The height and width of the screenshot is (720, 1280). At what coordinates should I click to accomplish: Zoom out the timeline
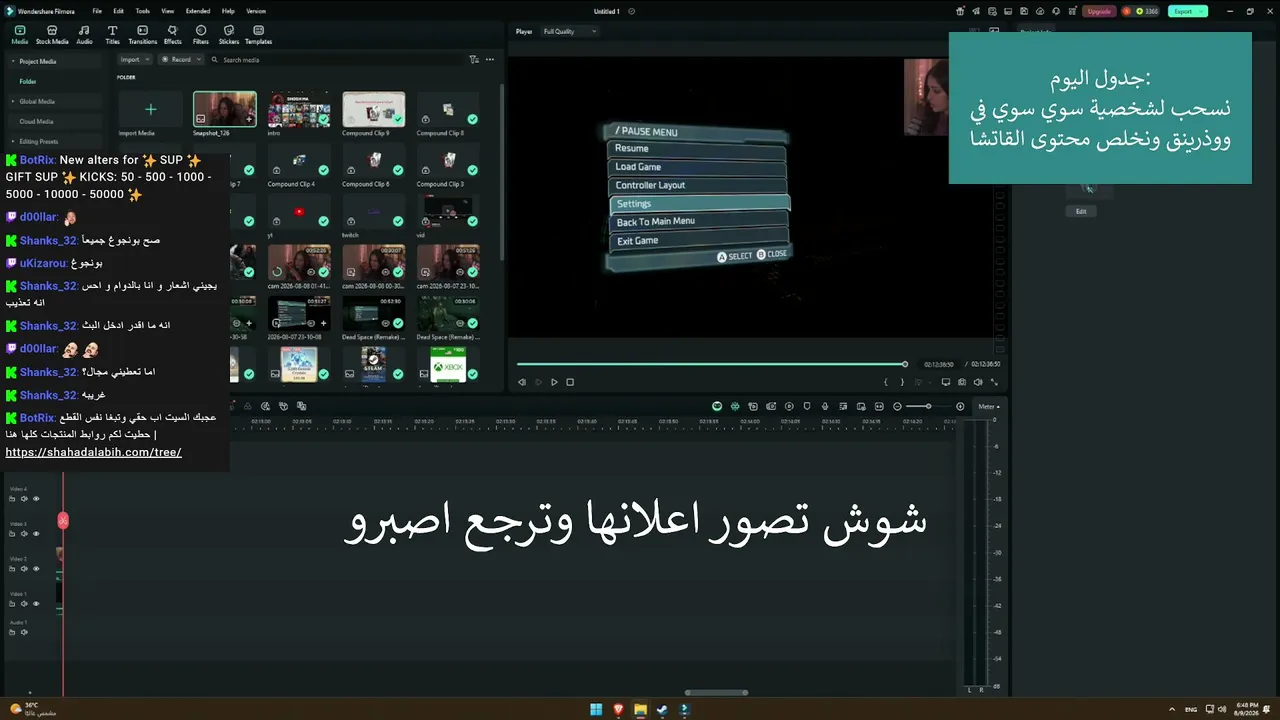[x=897, y=406]
